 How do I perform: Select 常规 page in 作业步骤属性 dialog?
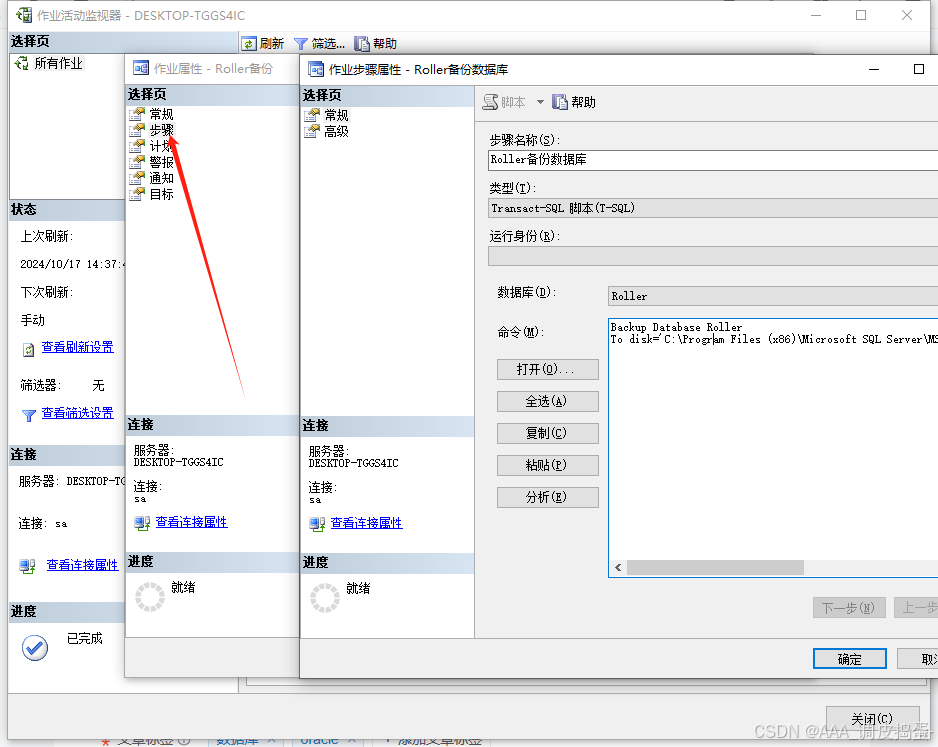coord(336,115)
